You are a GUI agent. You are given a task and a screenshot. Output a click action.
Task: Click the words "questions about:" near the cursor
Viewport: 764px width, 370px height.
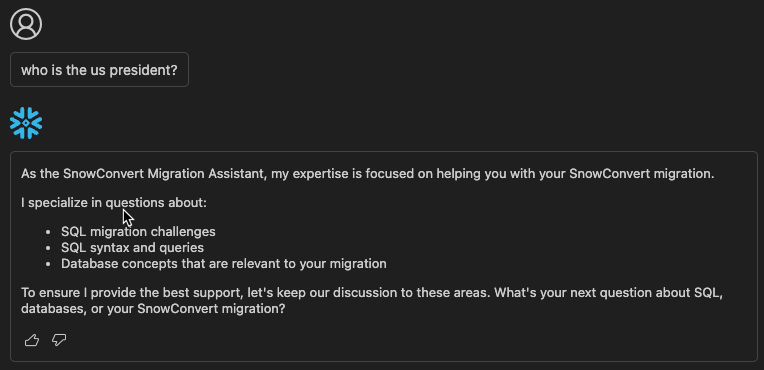point(156,202)
